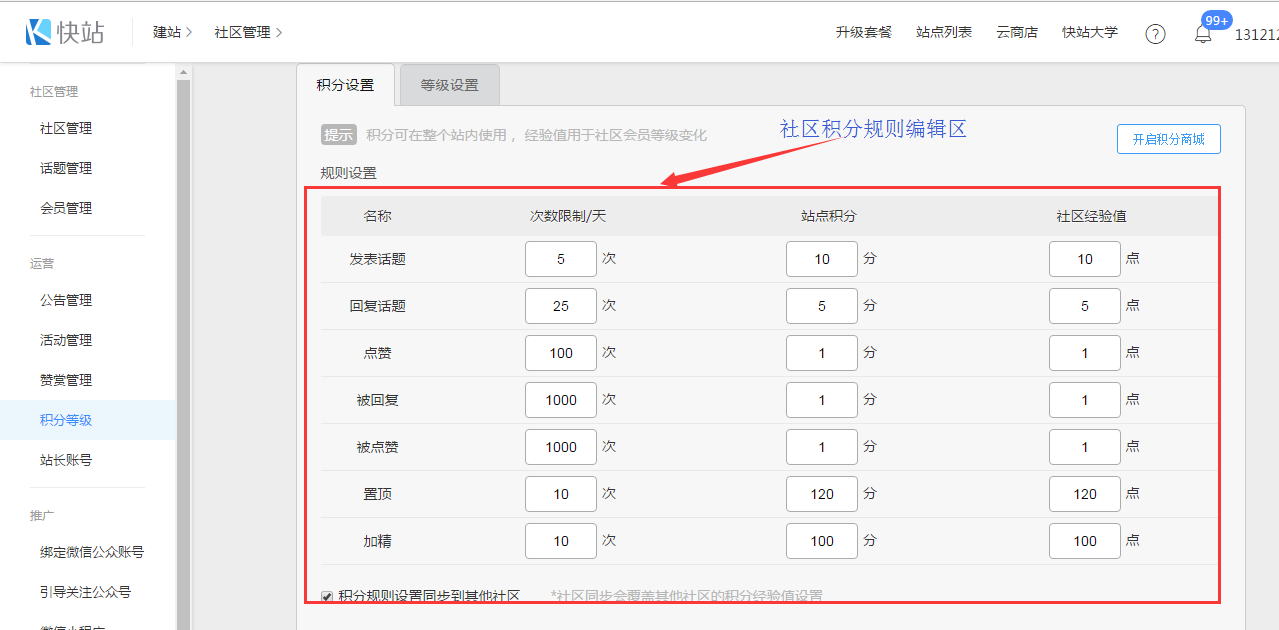
Task: Click the 发表话题 daily limit input field
Action: (560, 259)
